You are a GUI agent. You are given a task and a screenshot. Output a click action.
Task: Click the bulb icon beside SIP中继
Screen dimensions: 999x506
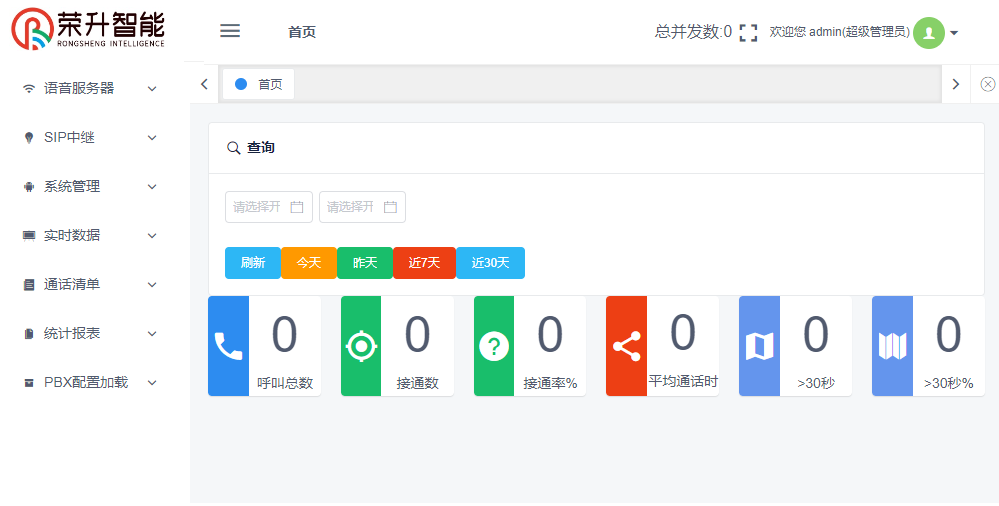tap(29, 138)
